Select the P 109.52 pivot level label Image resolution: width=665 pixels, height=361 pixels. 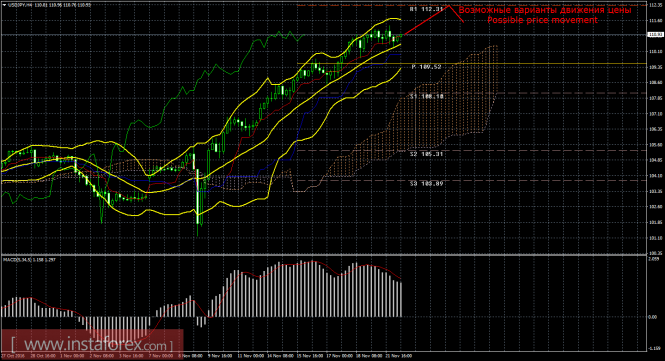click(426, 67)
